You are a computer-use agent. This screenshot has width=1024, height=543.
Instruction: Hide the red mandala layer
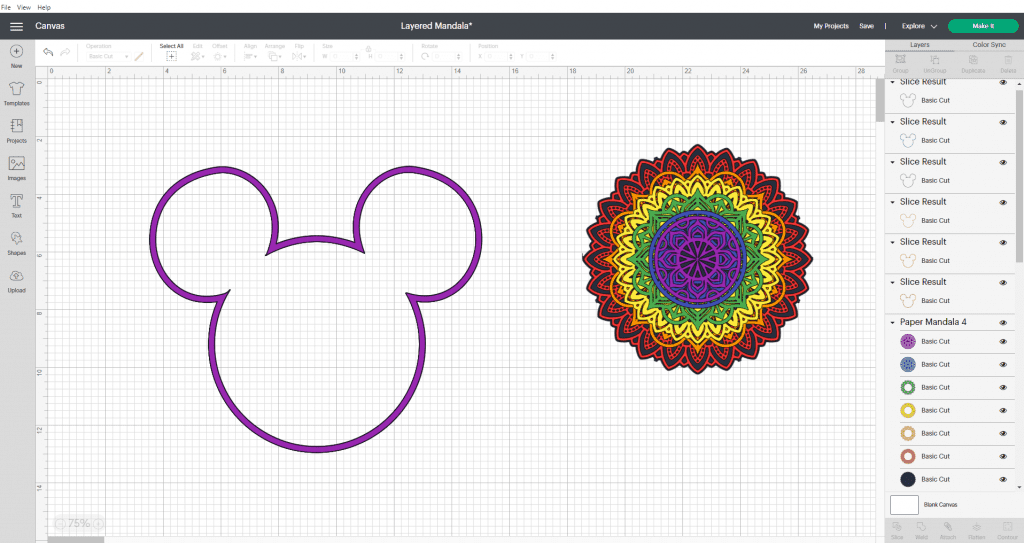tap(1003, 456)
